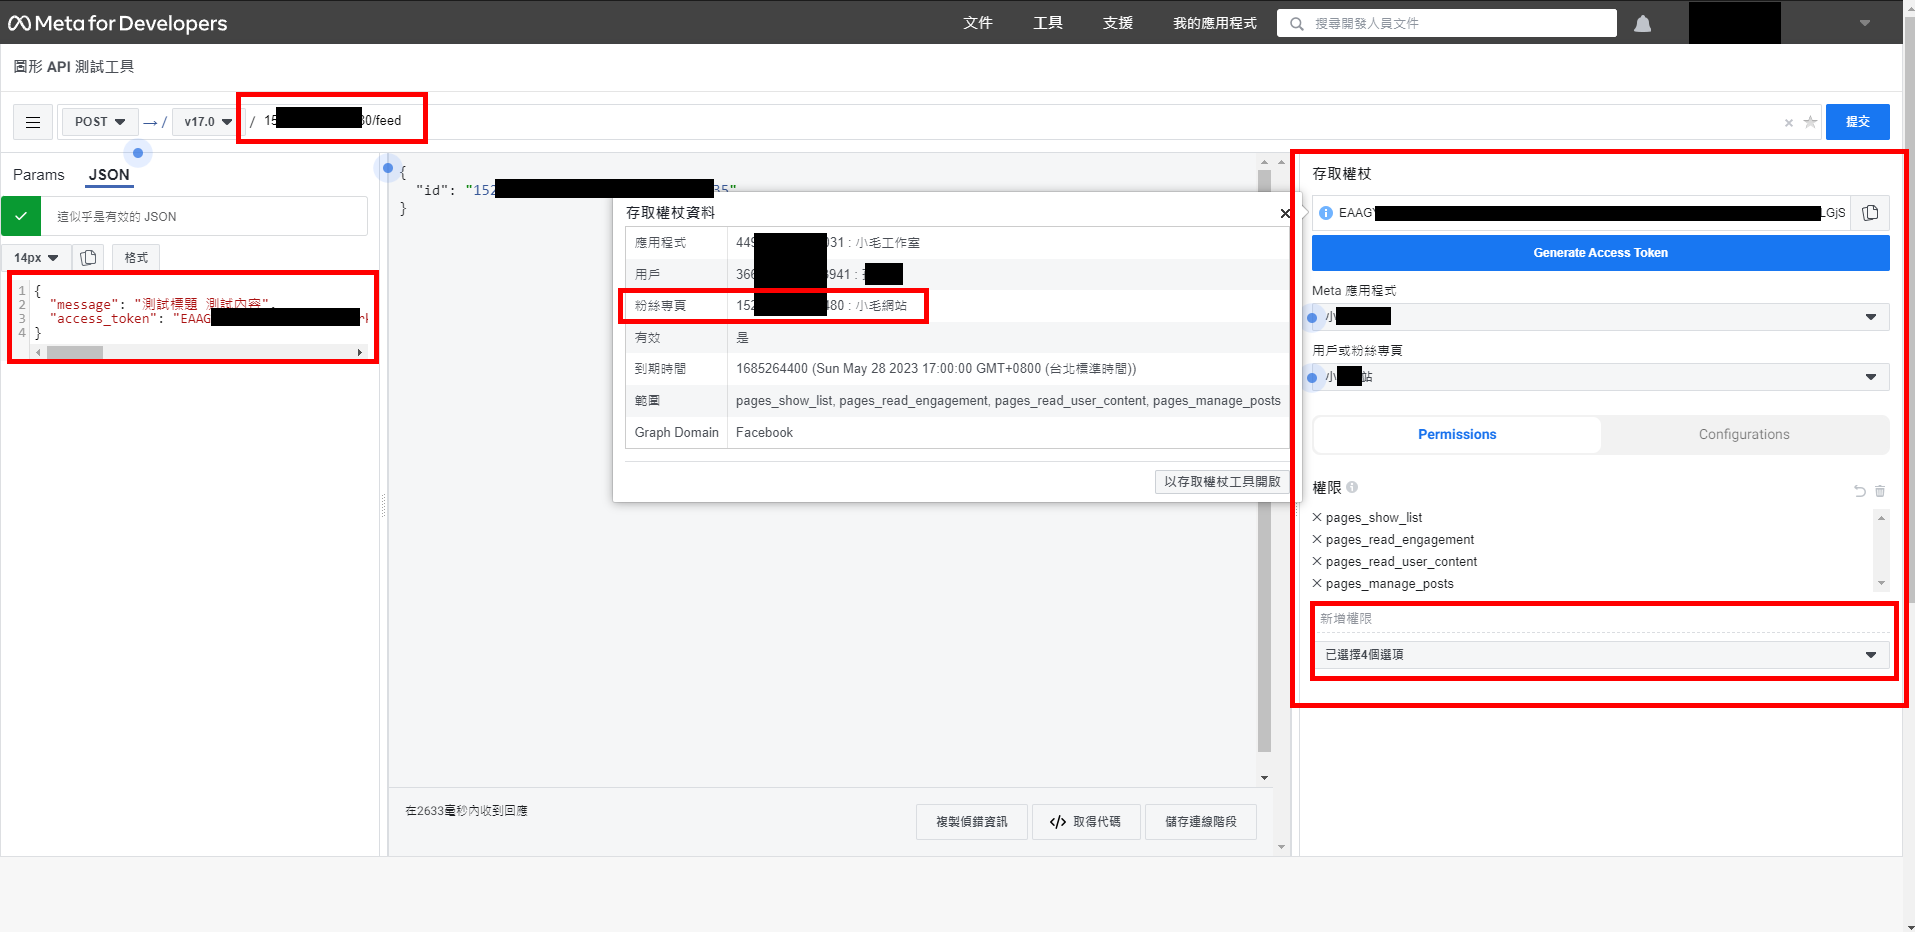1915x932 pixels.
Task: Copy the access token with the clipboard icon
Action: (x=1870, y=212)
